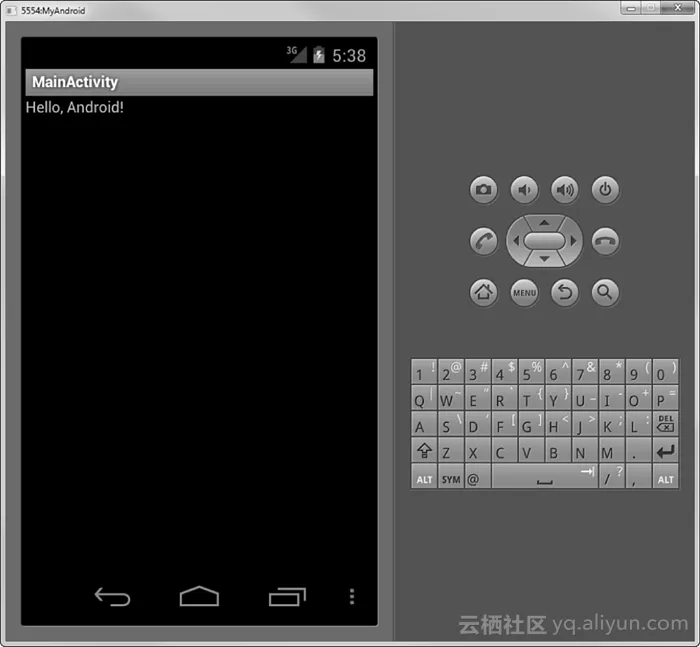This screenshot has height=647, width=700.
Task: Close the 5554:MyAndroid emulator window
Action: 678,8
